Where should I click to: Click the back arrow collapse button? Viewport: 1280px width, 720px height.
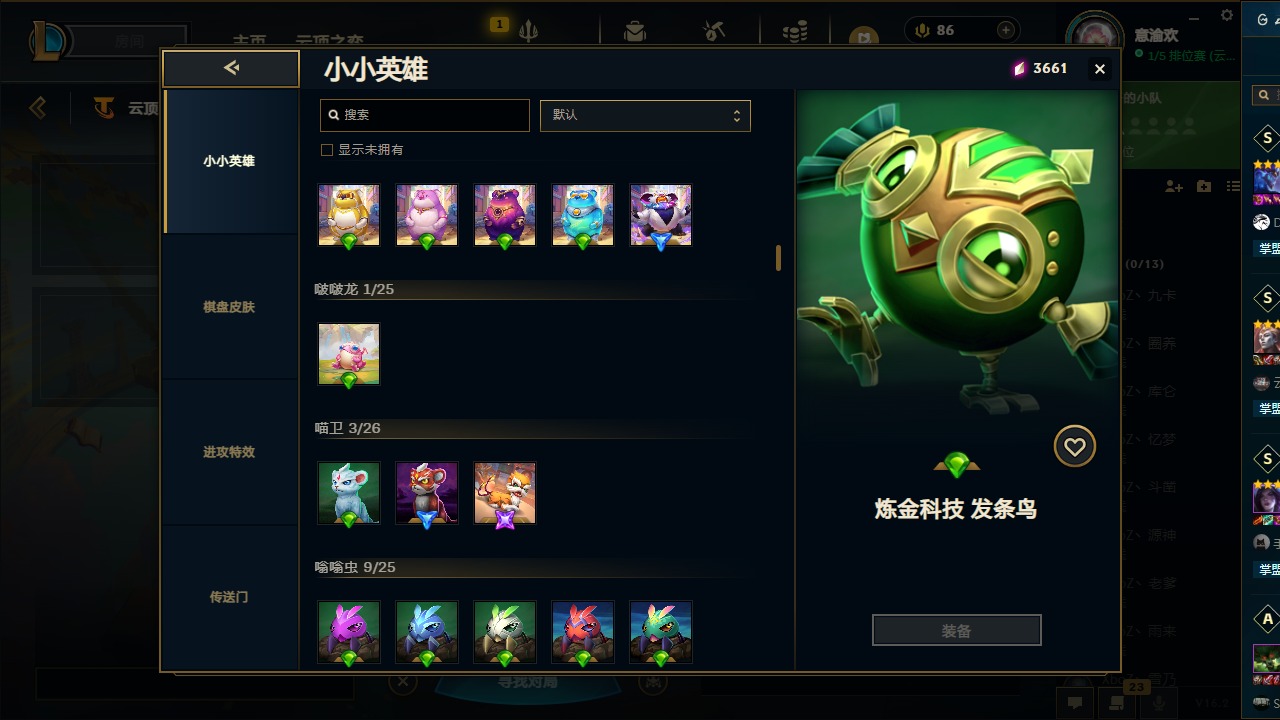click(x=231, y=68)
